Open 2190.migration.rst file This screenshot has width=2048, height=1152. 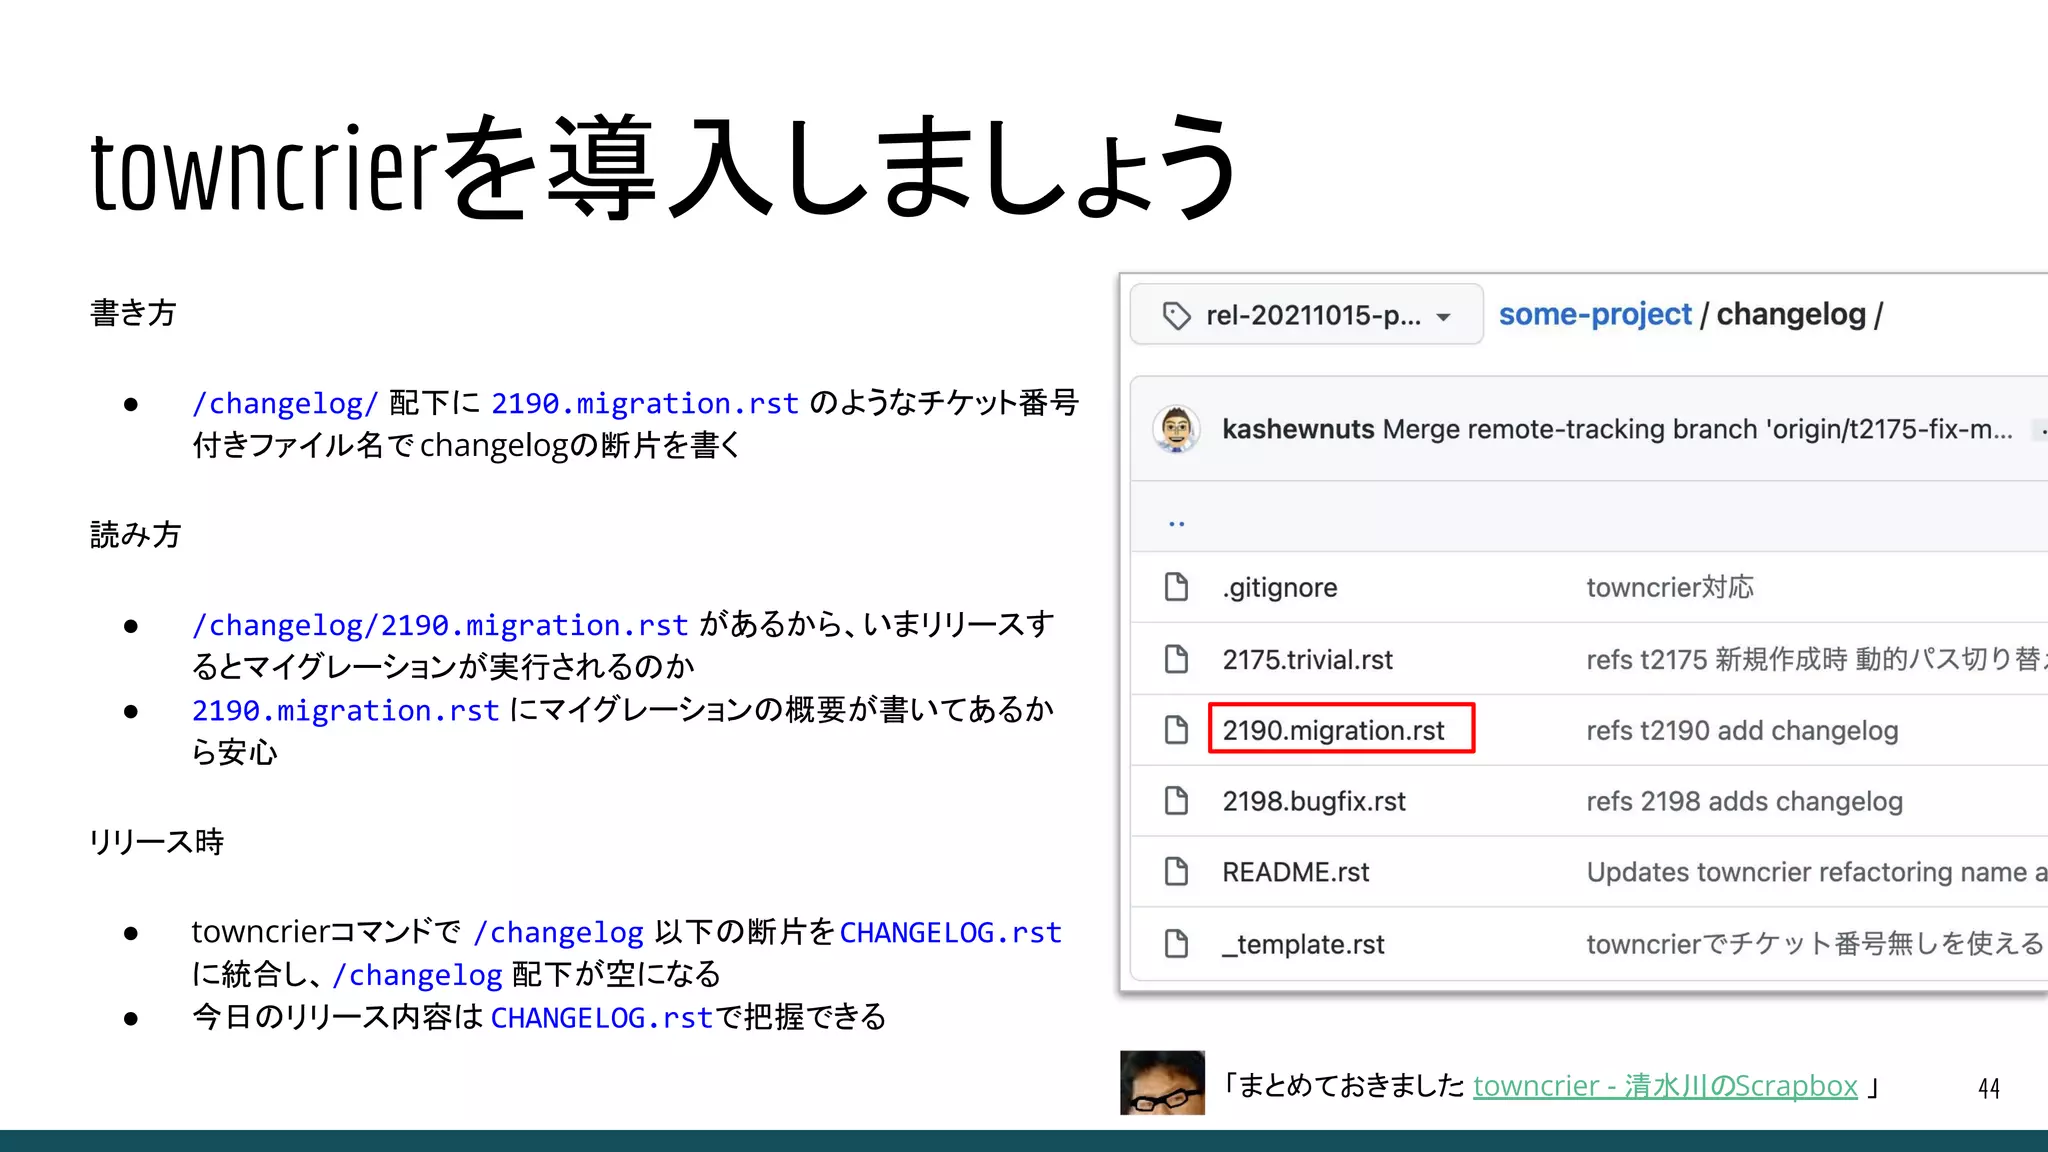click(1332, 731)
